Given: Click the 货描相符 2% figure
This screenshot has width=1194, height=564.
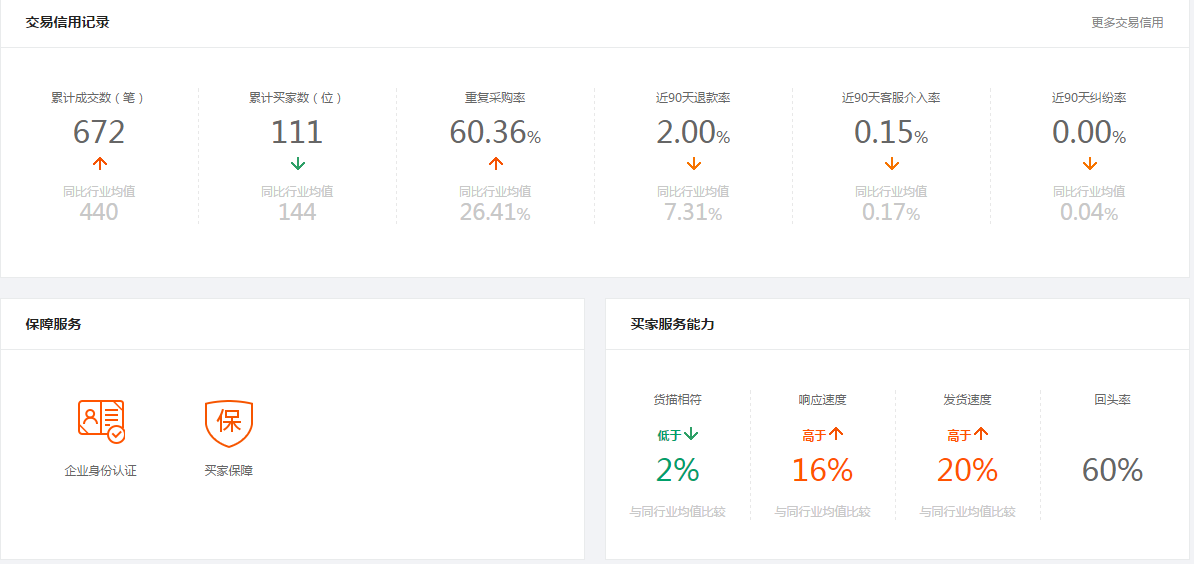Looking at the screenshot, I should coord(677,470).
